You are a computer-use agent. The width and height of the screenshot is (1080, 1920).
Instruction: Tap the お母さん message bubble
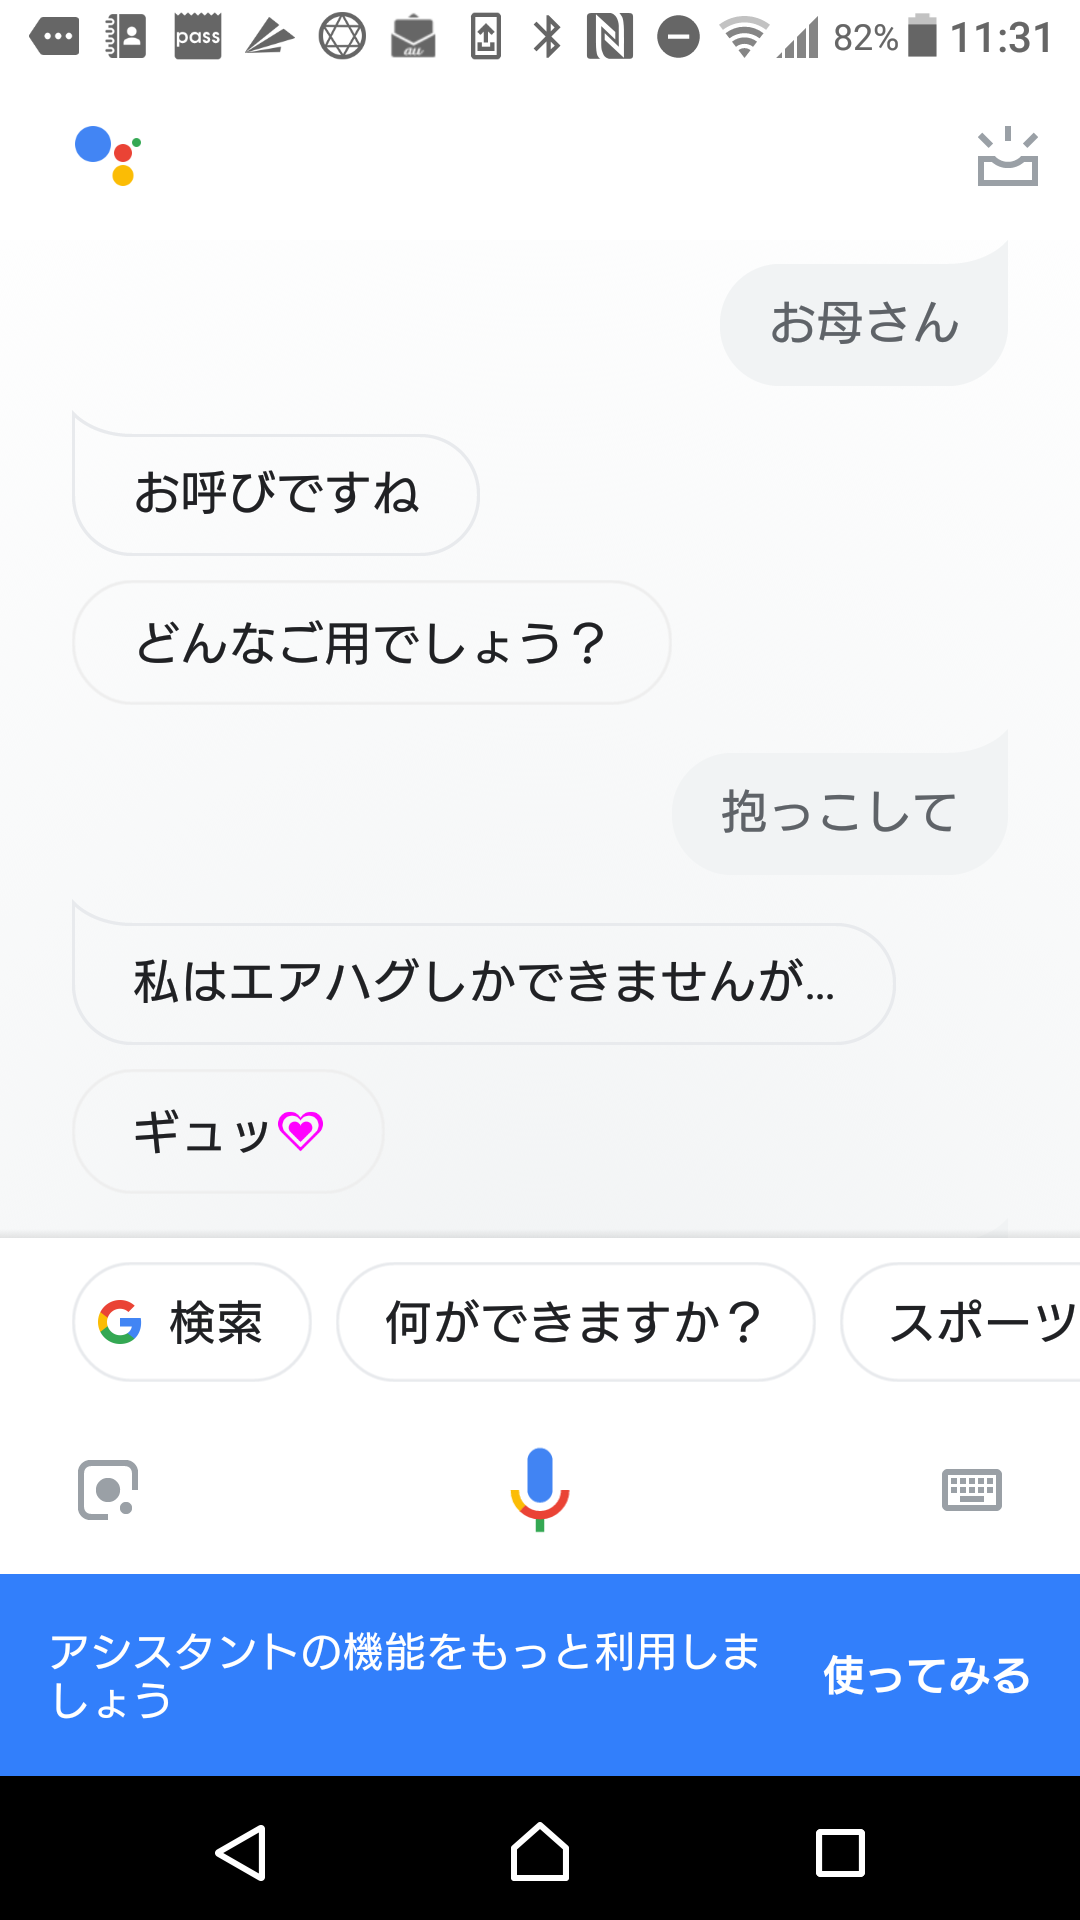864,324
